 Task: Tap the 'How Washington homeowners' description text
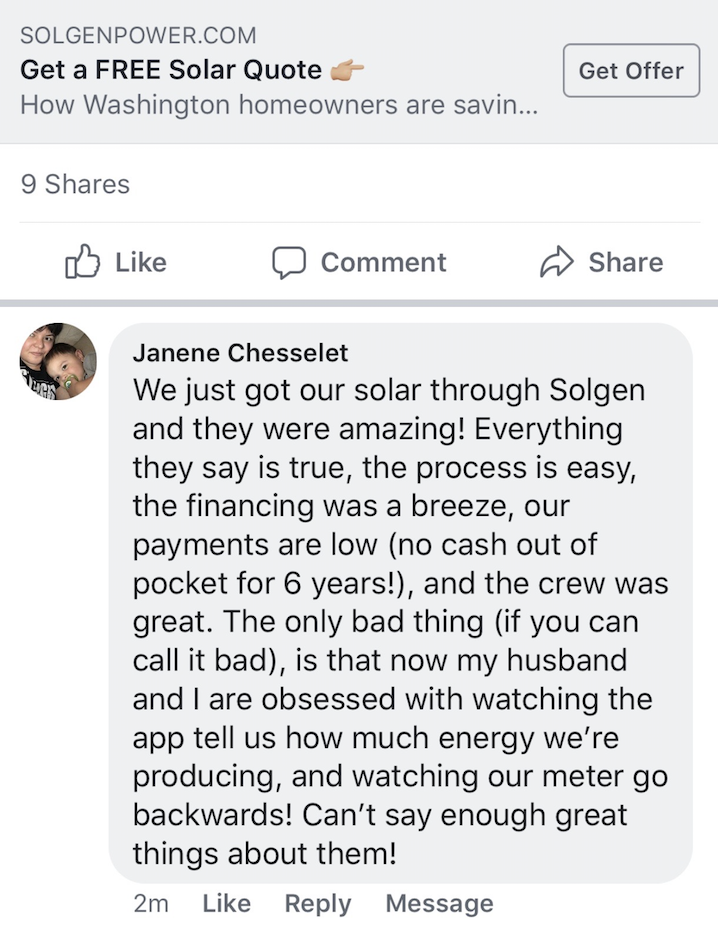click(279, 104)
